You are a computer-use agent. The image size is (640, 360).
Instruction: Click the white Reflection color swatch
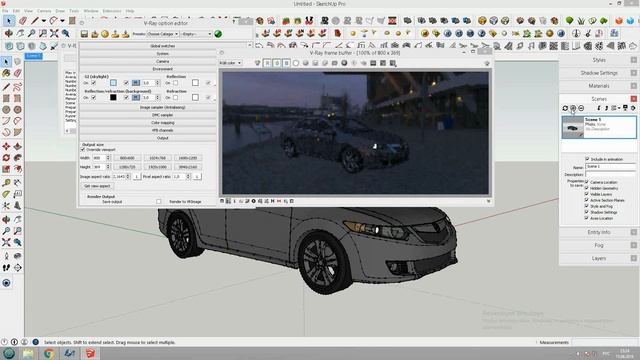point(195,83)
